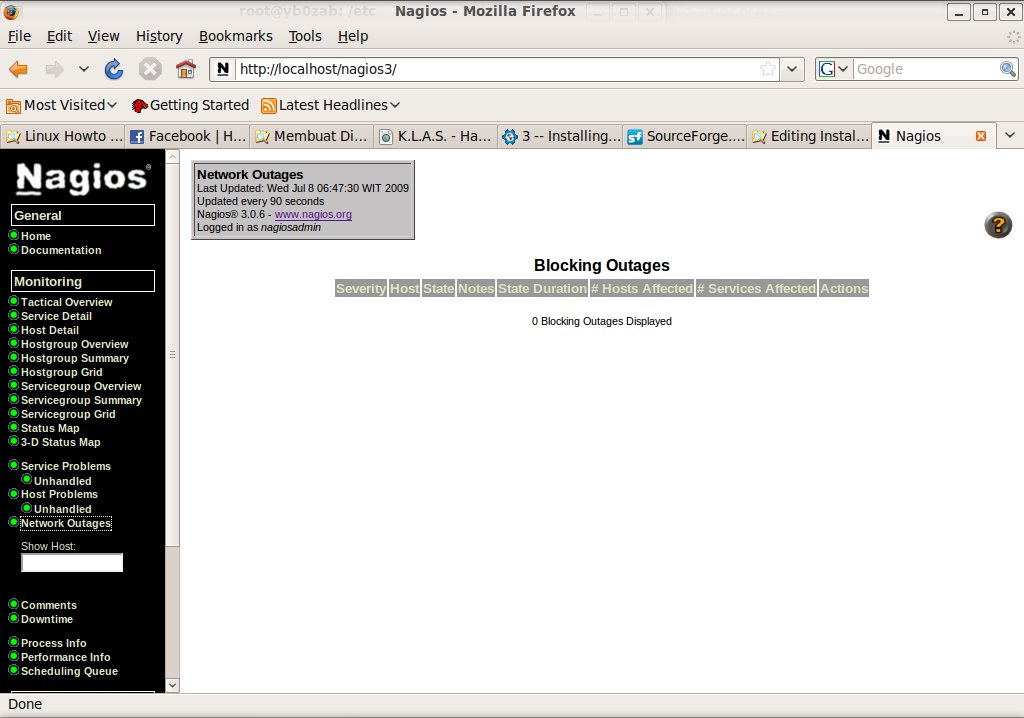
Task: Click the Stop loading icon
Action: point(150,69)
